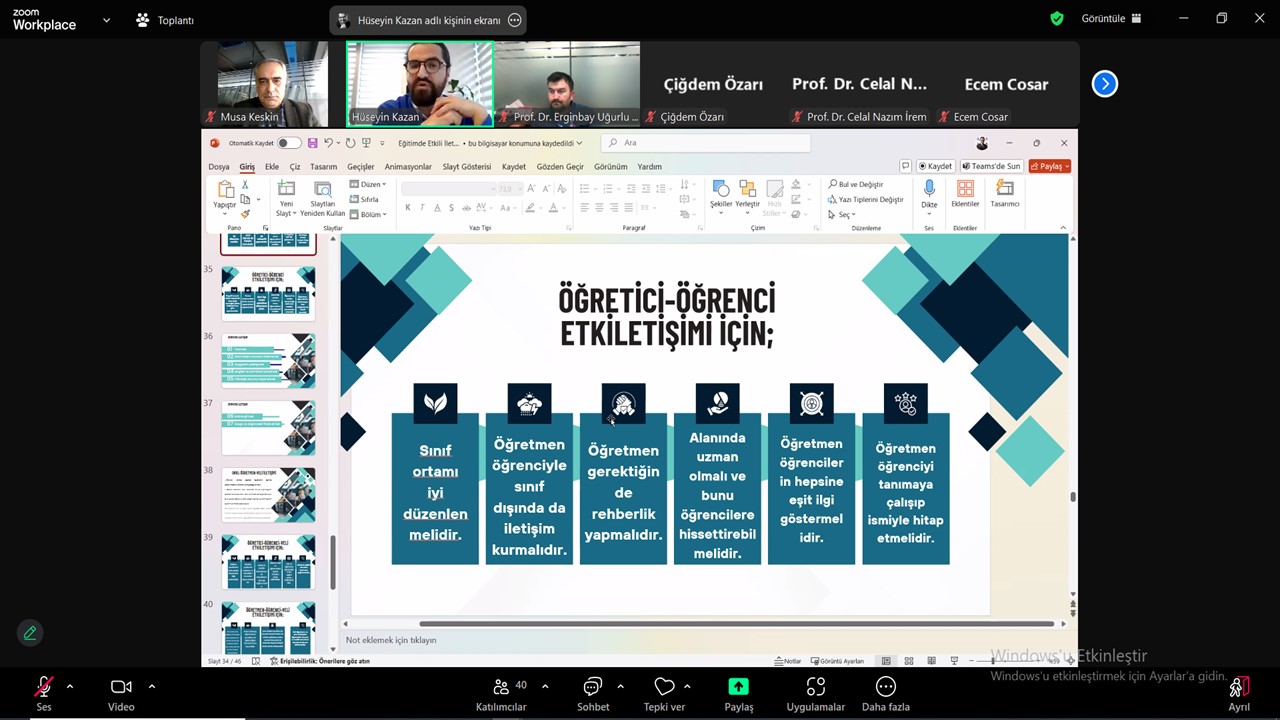Start slideshow from status bar icon

[x=955, y=661]
